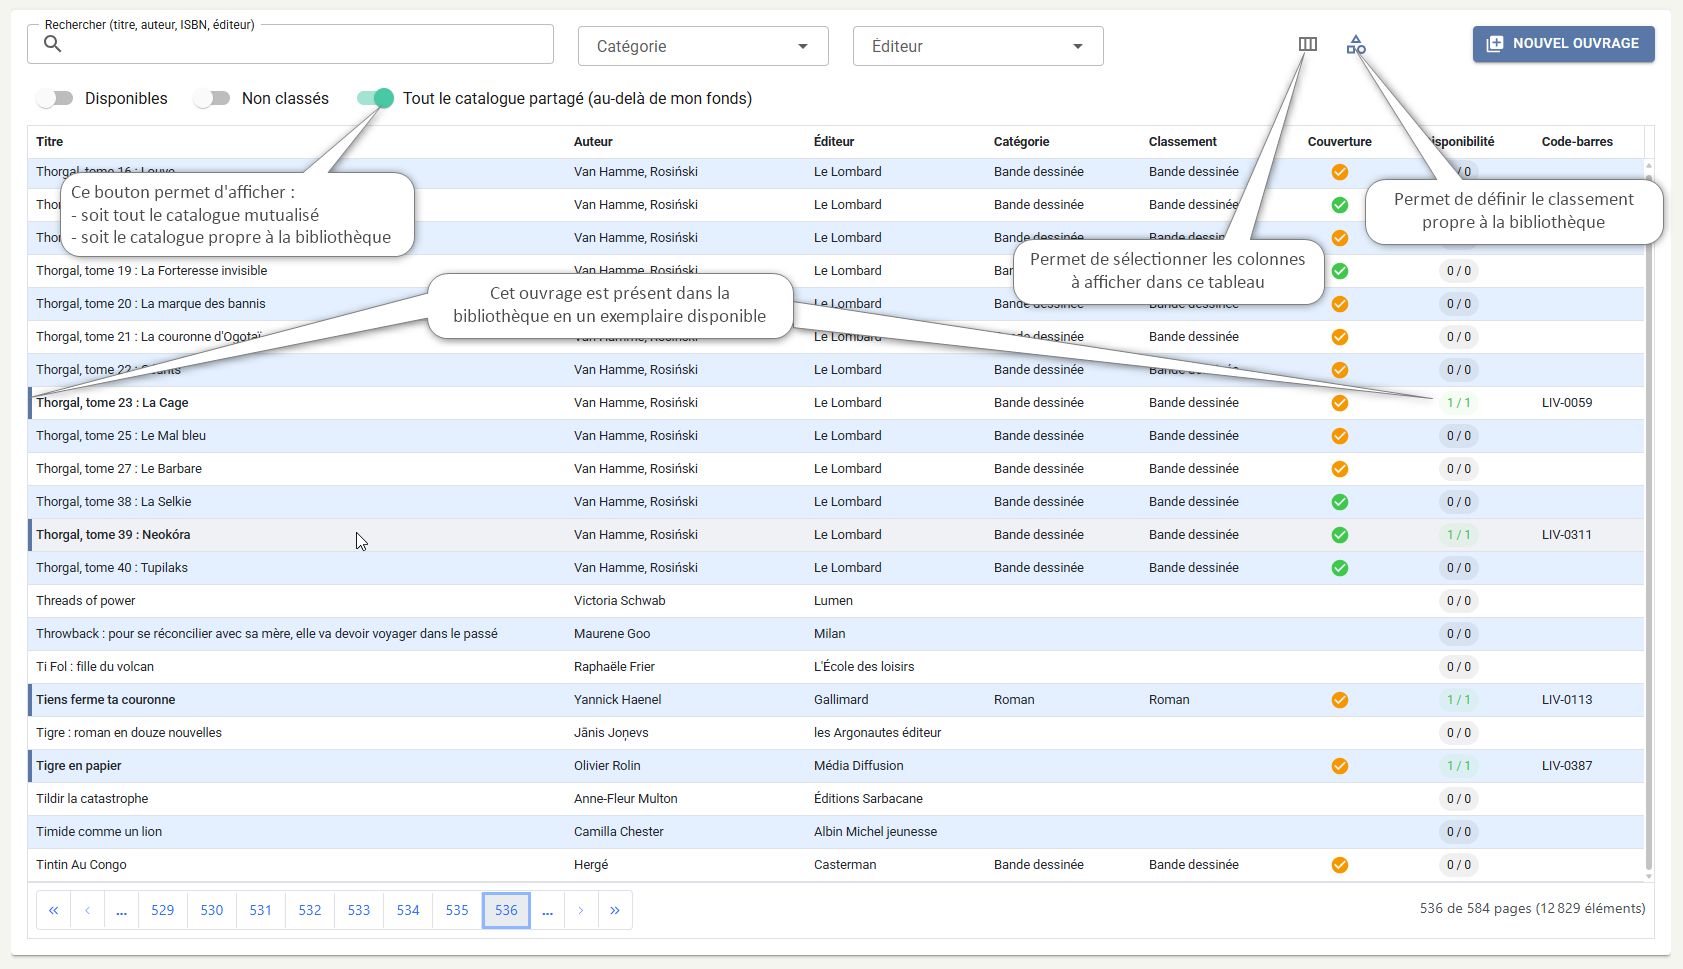Click orange cover icon for Tigre en papier

point(1340,766)
